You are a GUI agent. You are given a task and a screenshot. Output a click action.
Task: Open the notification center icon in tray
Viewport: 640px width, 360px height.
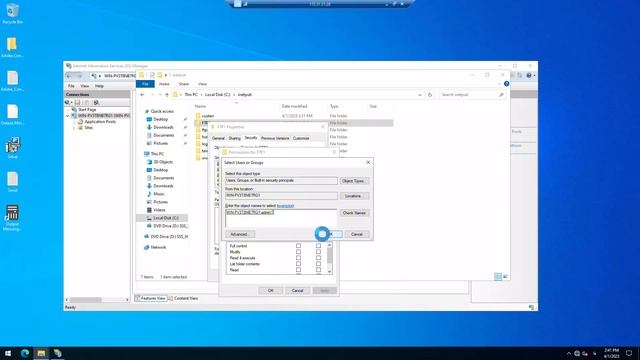pos(629,353)
